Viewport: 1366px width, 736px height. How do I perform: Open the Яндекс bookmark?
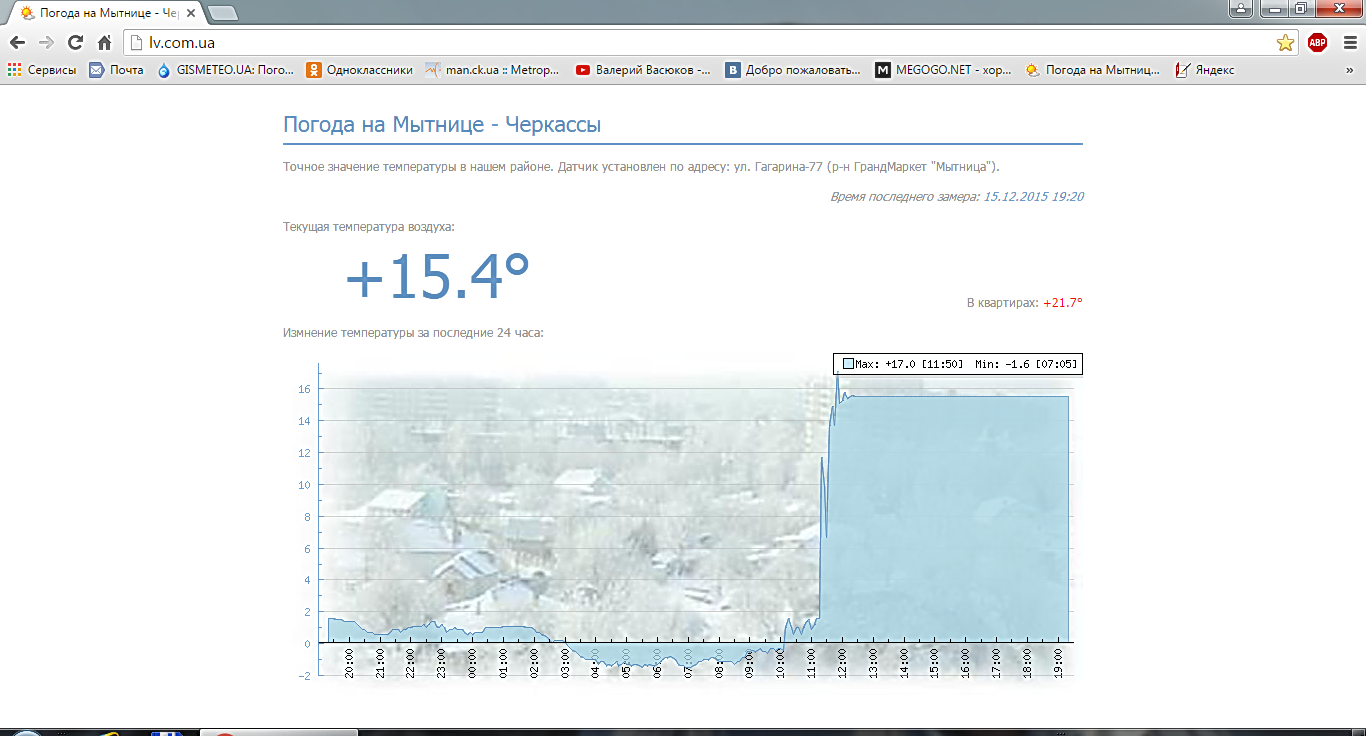(1205, 70)
